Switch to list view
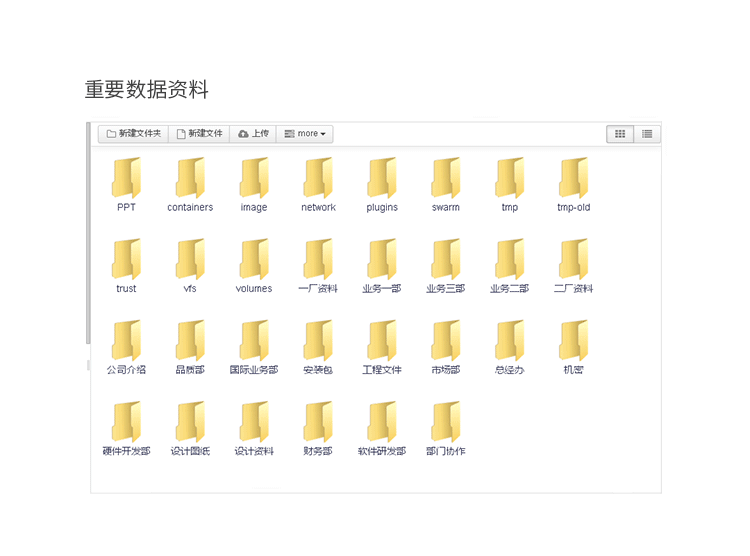The height and width of the screenshot is (556, 750). point(647,134)
